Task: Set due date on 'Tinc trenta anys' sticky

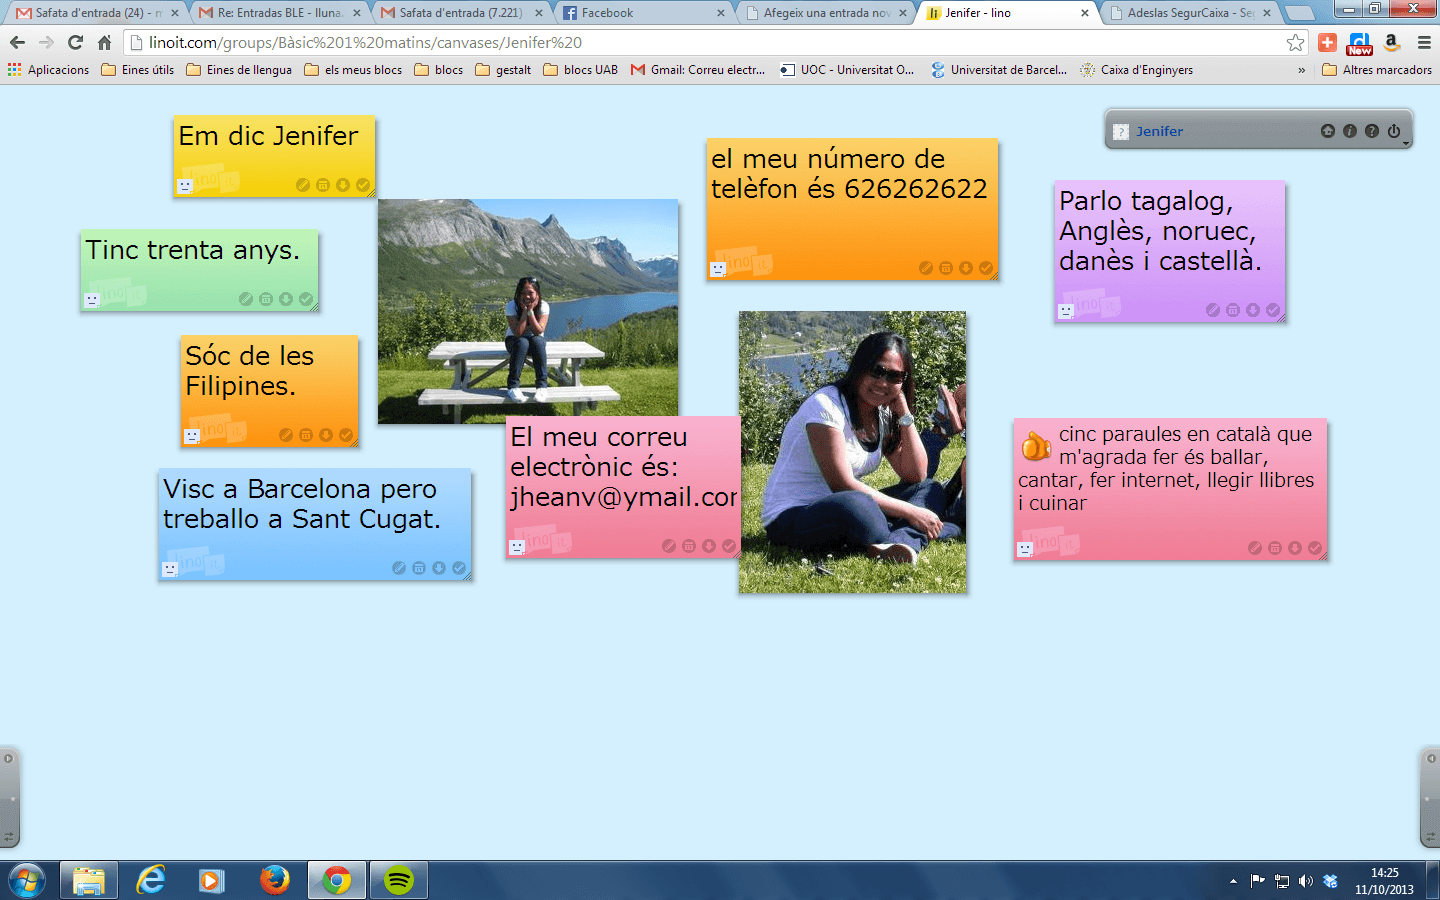Action: 266,299
